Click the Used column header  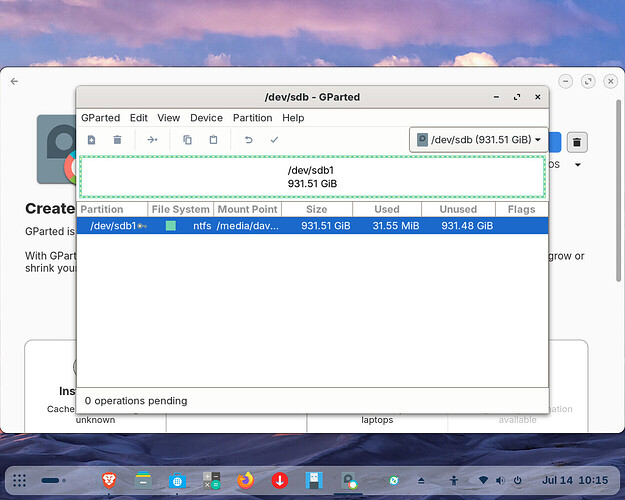click(387, 209)
